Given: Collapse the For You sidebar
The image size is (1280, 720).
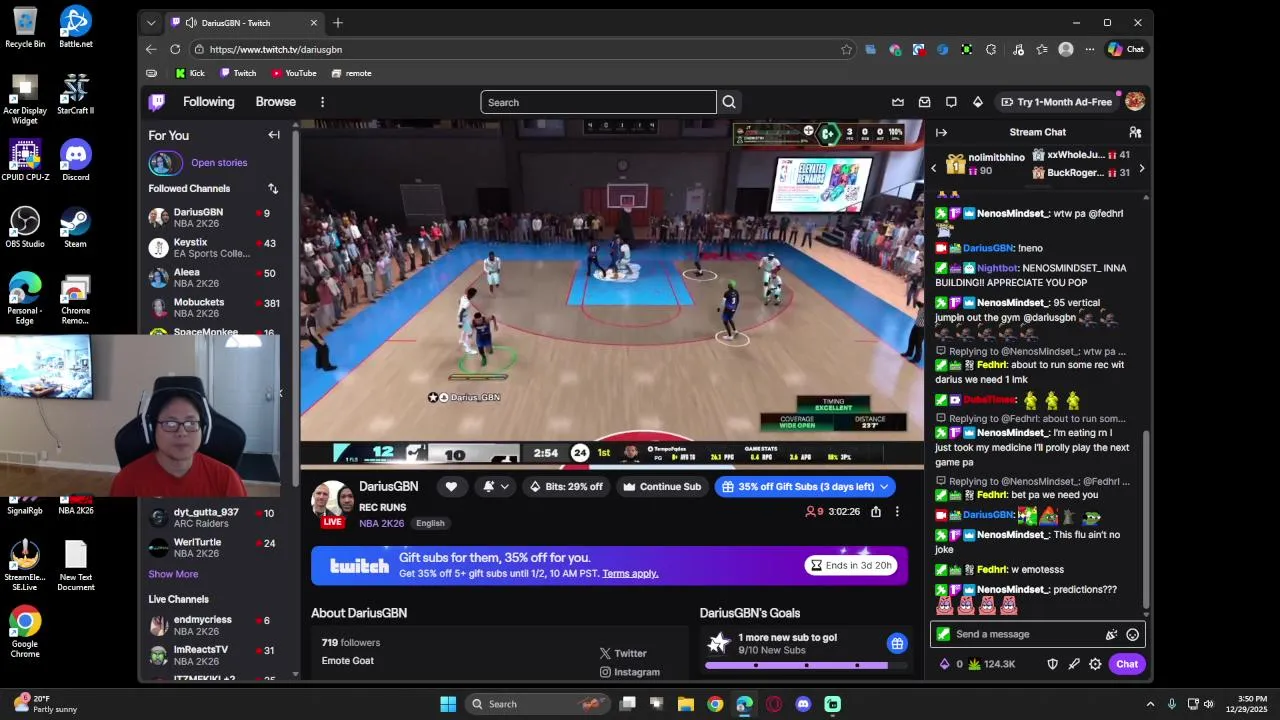Looking at the screenshot, I should pyautogui.click(x=274, y=135).
